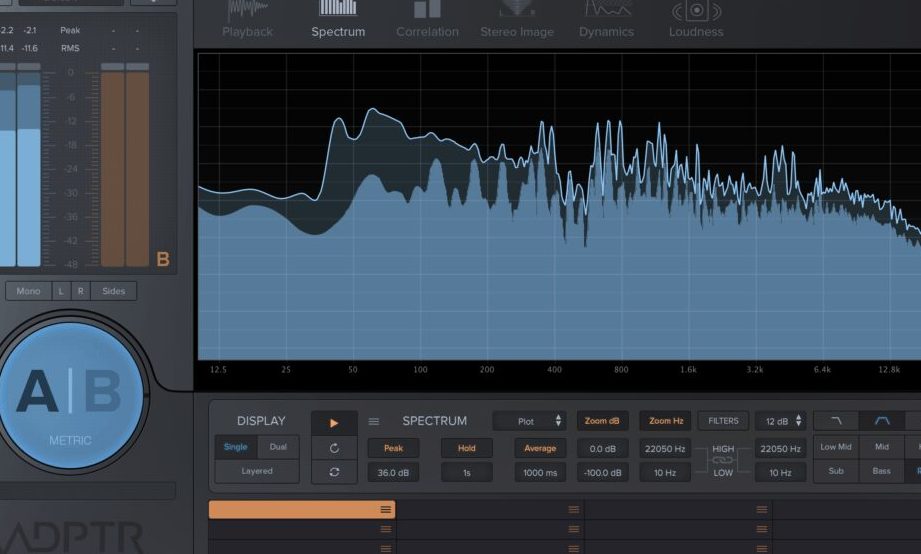Click the two-arrow sync icon
The height and width of the screenshot is (554, 921).
pyautogui.click(x=334, y=472)
